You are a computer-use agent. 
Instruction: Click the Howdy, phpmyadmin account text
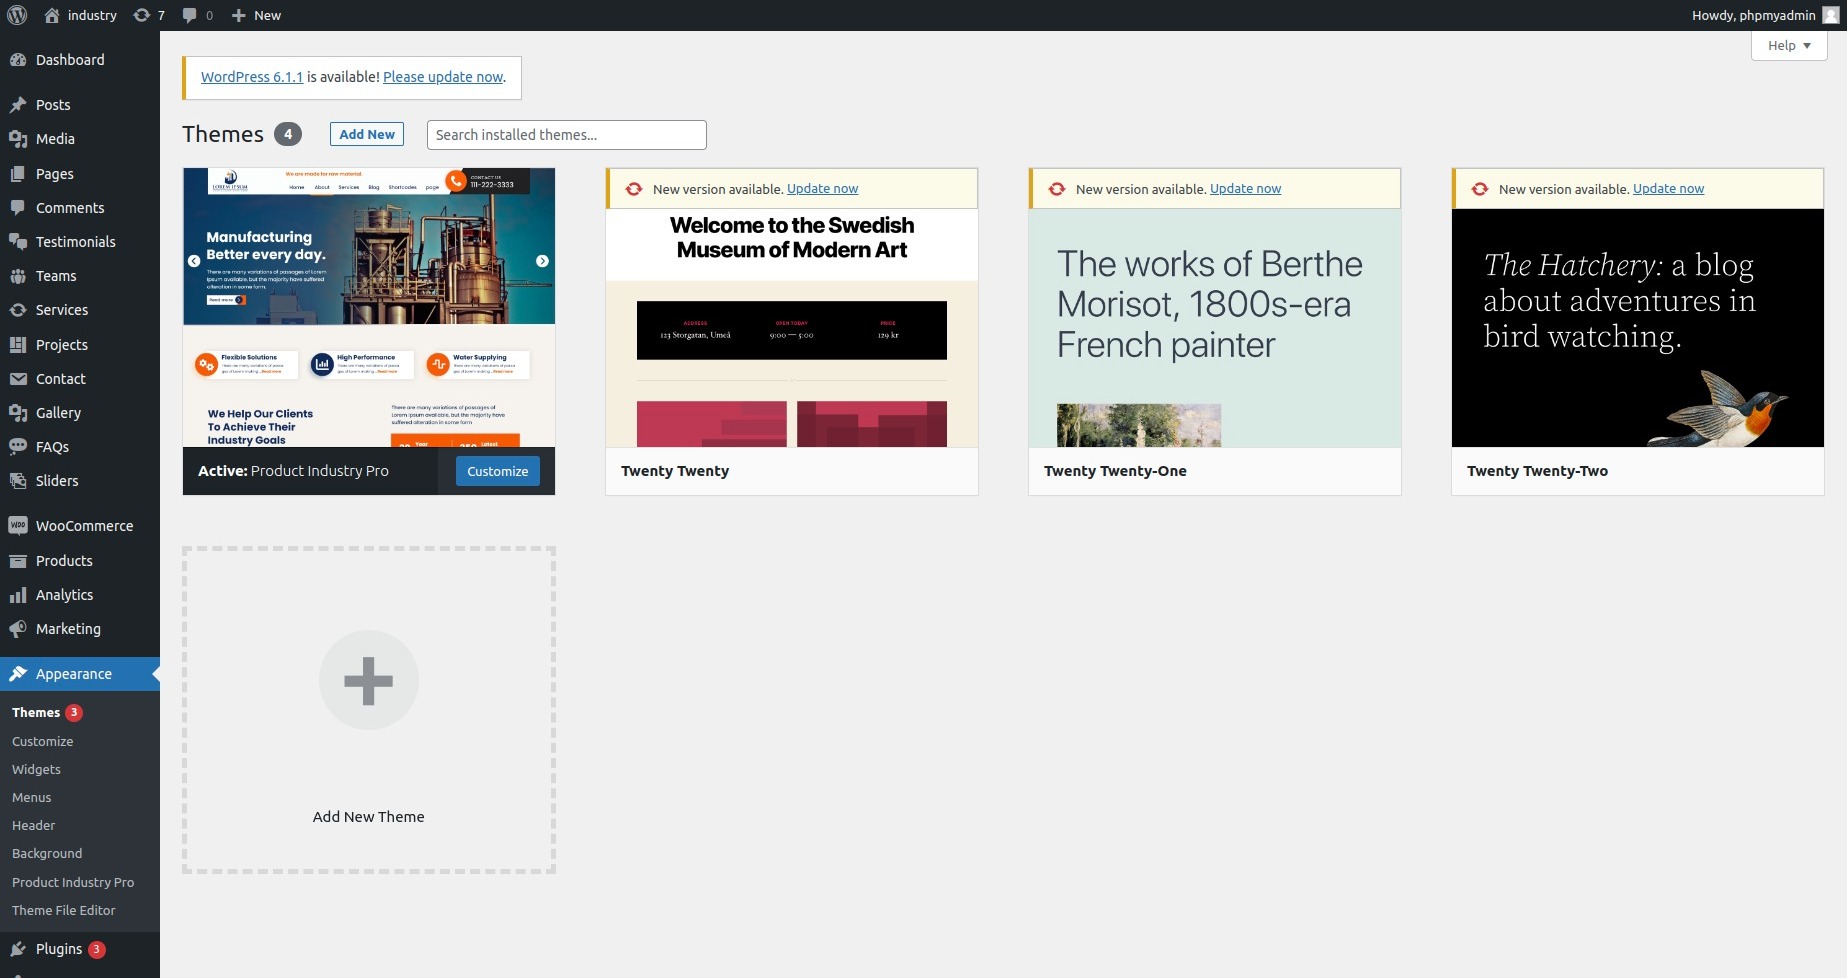pos(1753,15)
